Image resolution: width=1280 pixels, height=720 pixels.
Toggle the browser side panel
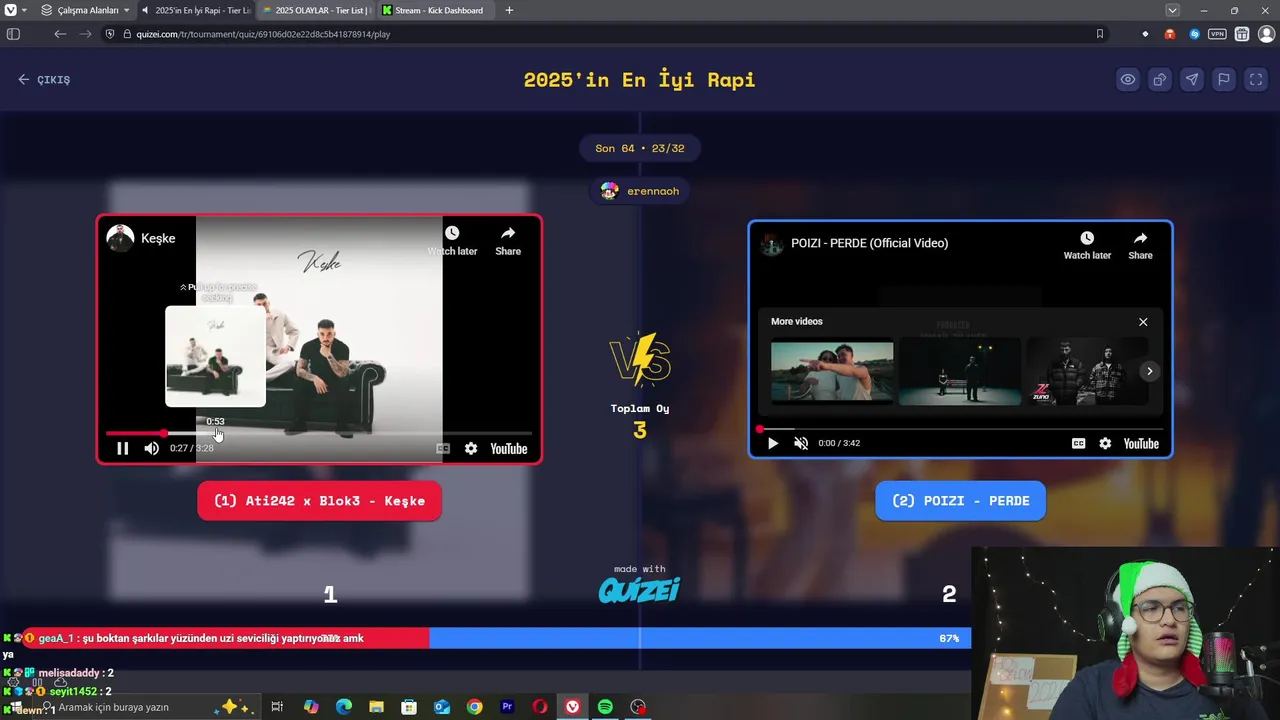[x=13, y=34]
